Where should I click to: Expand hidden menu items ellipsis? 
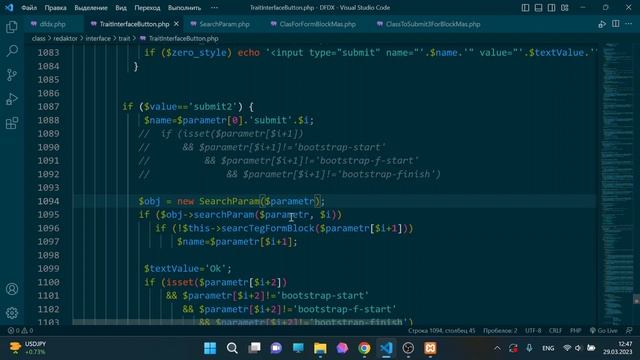pos(214,7)
